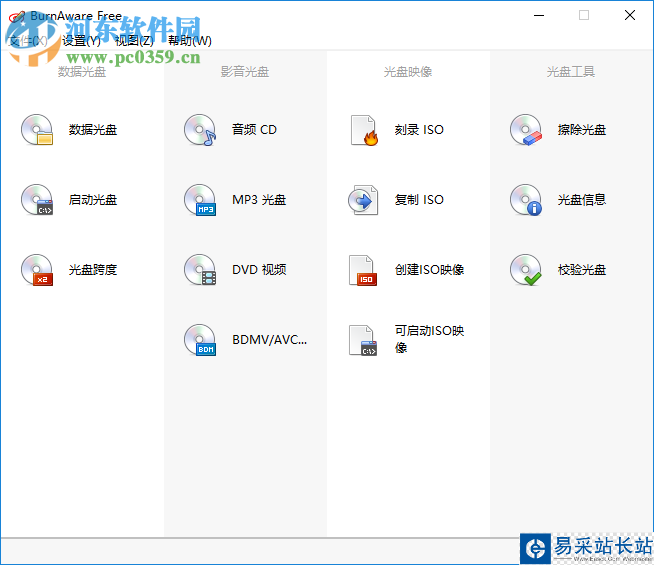The width and height of the screenshot is (654, 565).
Task: Click the 擦除光盘 eraser disc icon
Action: (526, 130)
